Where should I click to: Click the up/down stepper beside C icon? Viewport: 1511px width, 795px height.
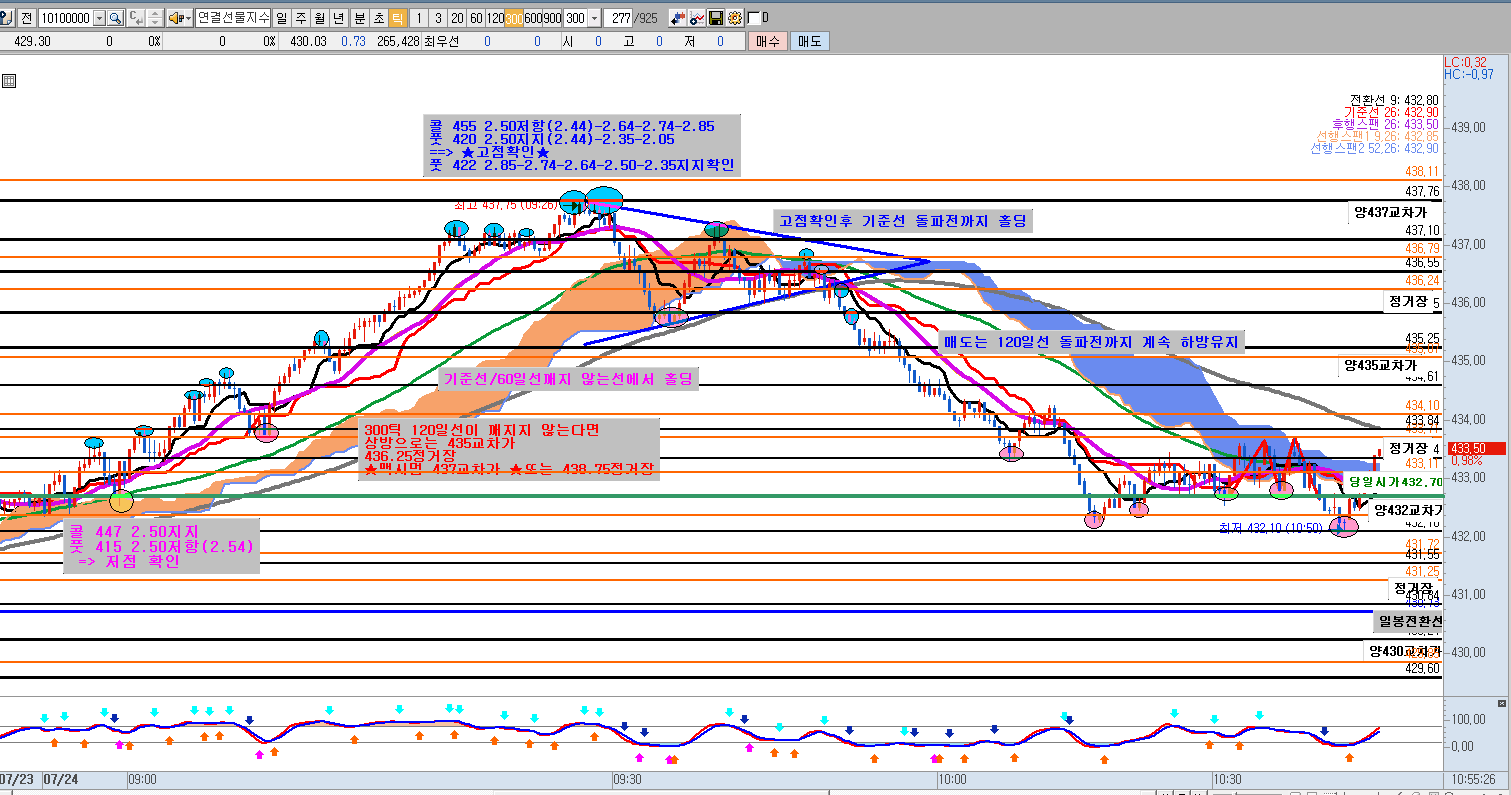pyautogui.click(x=155, y=18)
